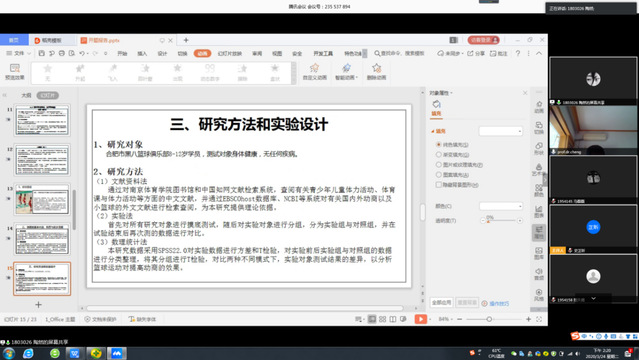Click the save icon in quick toolbar
Viewport: 639px width, 360px height.
click(42, 53)
